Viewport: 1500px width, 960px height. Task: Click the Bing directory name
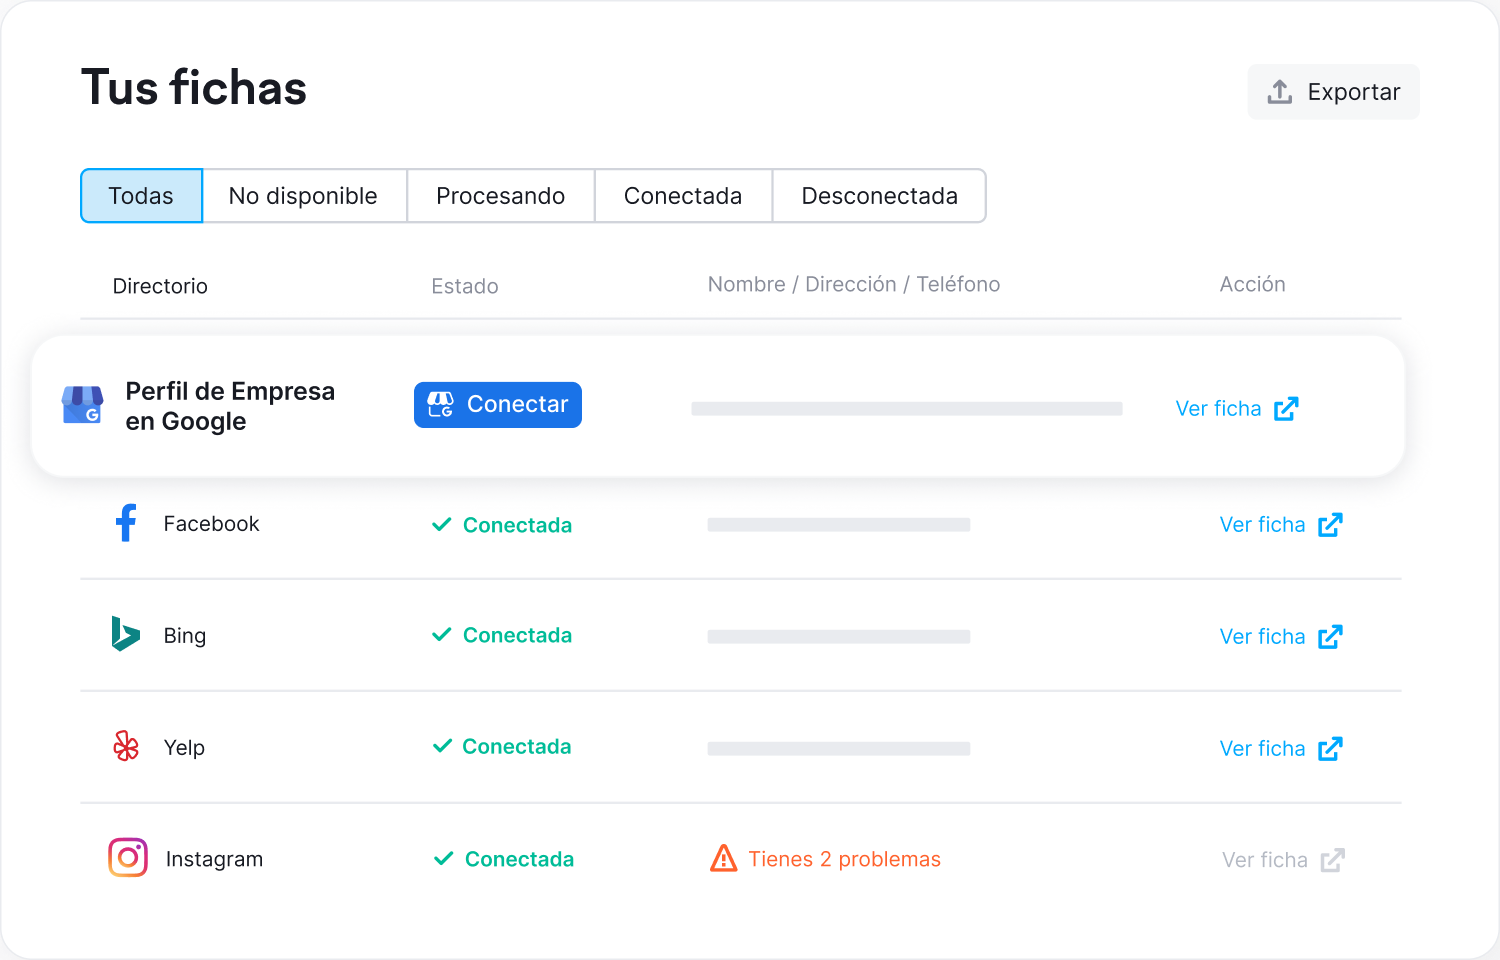pos(184,636)
